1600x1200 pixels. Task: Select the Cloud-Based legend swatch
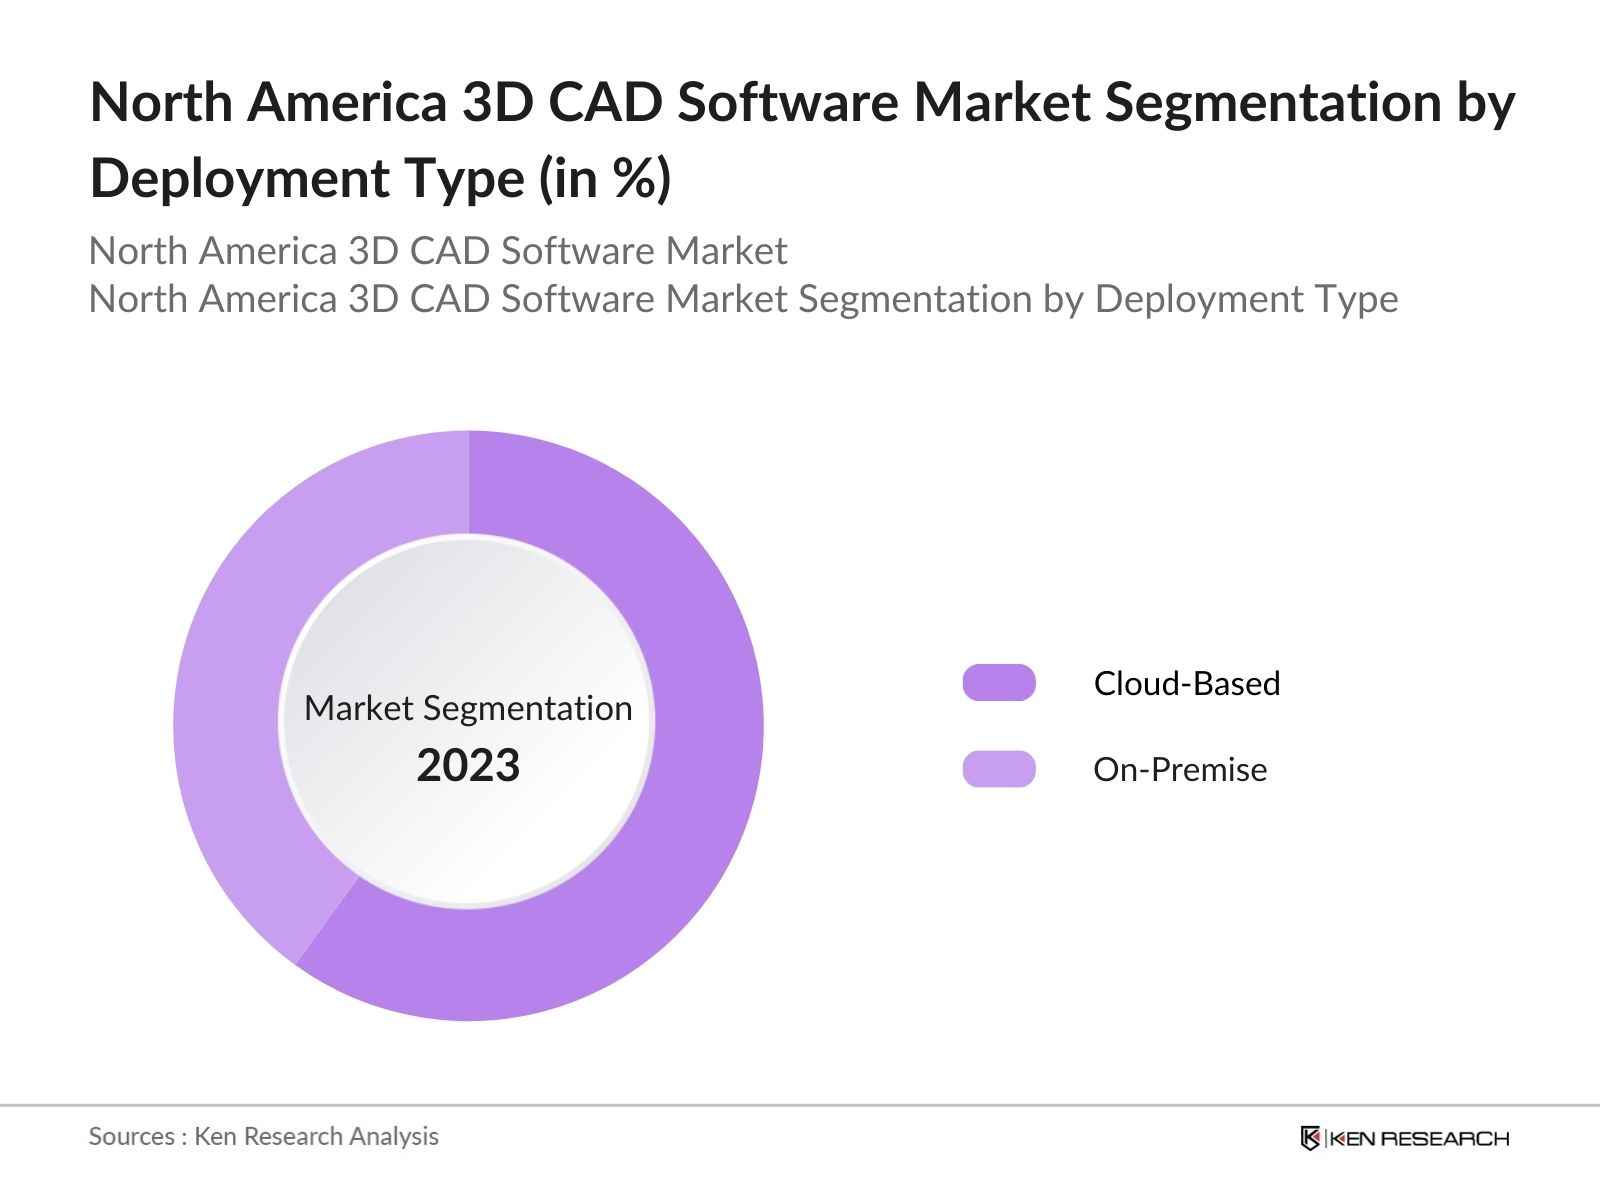998,683
